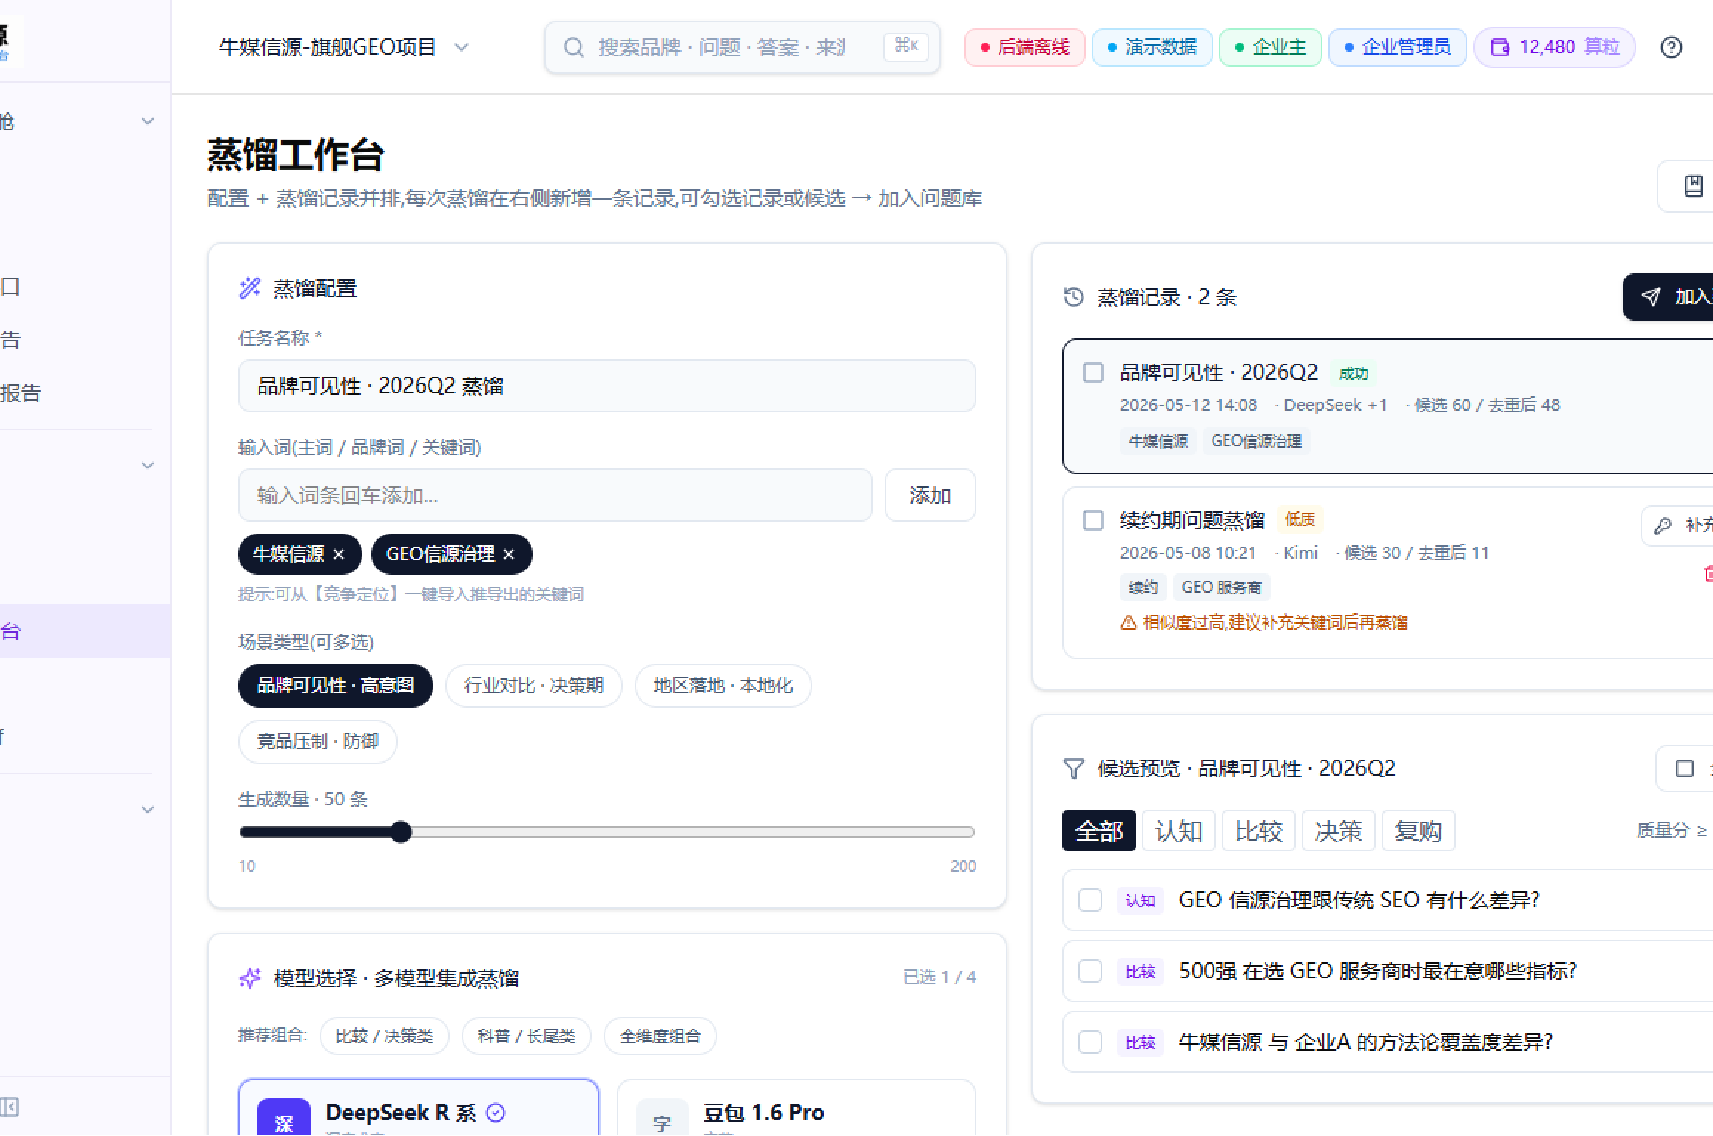
Task: Collapse the first sidebar section chevron
Action: tap(148, 121)
